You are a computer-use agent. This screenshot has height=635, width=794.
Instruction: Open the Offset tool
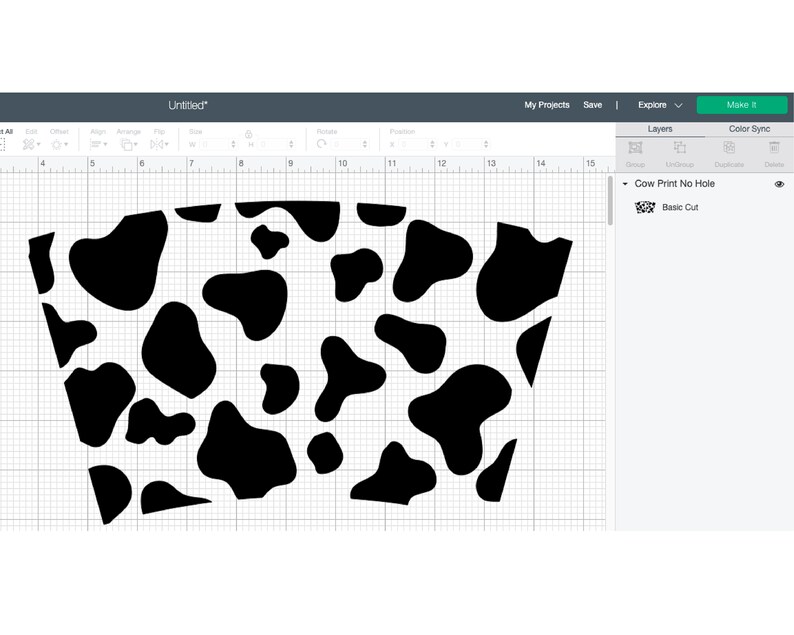pyautogui.click(x=59, y=144)
